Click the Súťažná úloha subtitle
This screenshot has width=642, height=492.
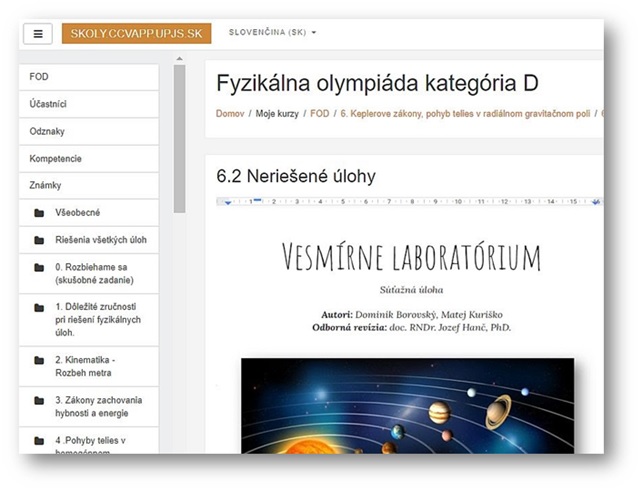coord(411,290)
